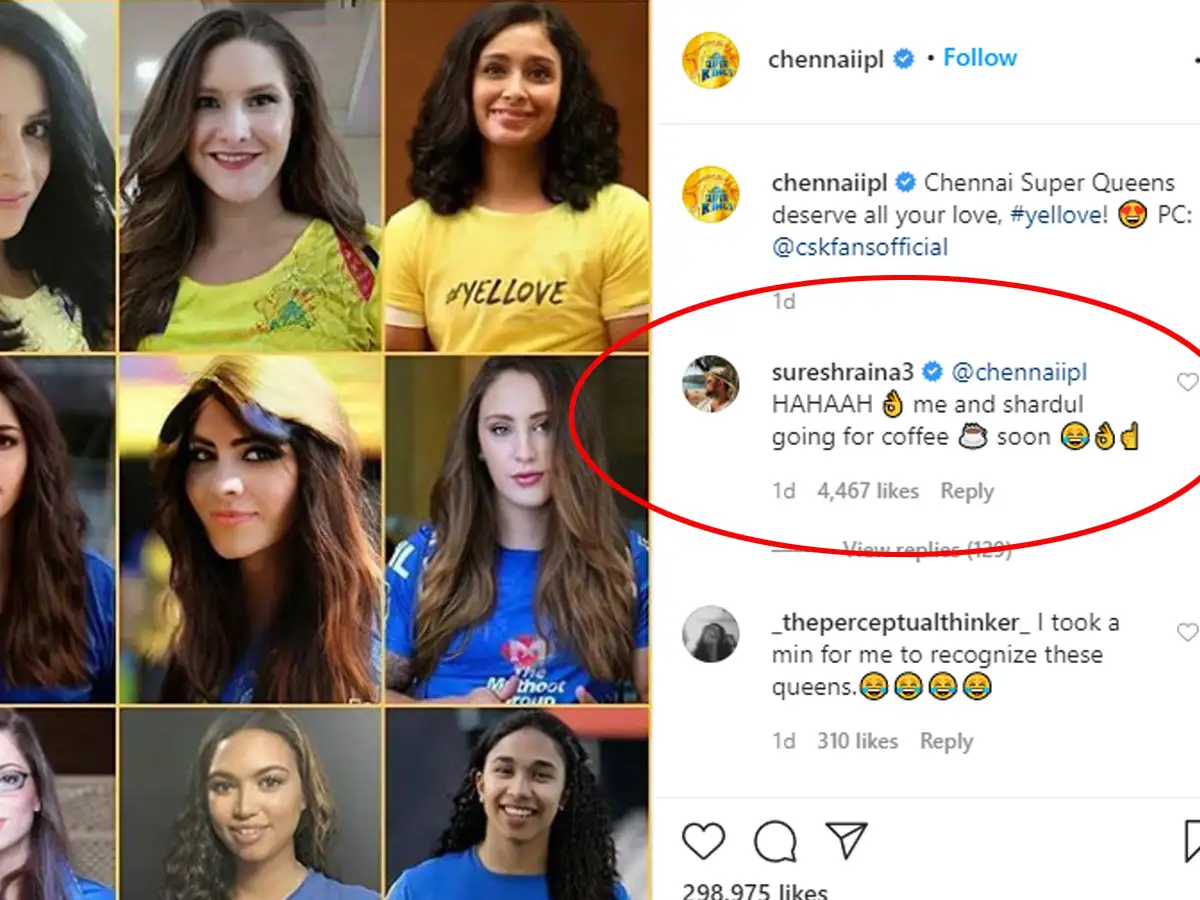Open the @cskfansofficial mention link
Image resolution: width=1200 pixels, height=900 pixels.
pyautogui.click(x=860, y=247)
